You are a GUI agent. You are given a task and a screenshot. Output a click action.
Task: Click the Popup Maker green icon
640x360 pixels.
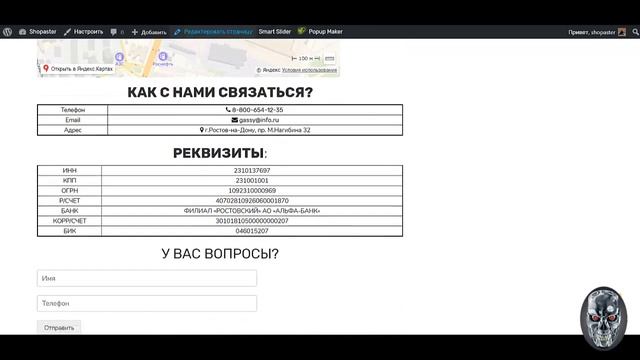[301, 31]
